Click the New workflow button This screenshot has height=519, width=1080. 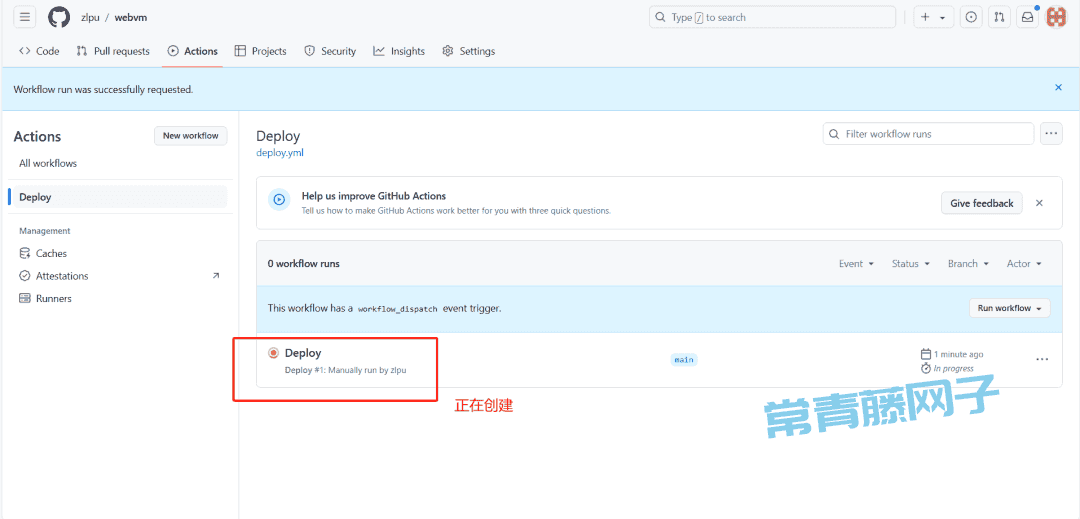[x=191, y=136]
